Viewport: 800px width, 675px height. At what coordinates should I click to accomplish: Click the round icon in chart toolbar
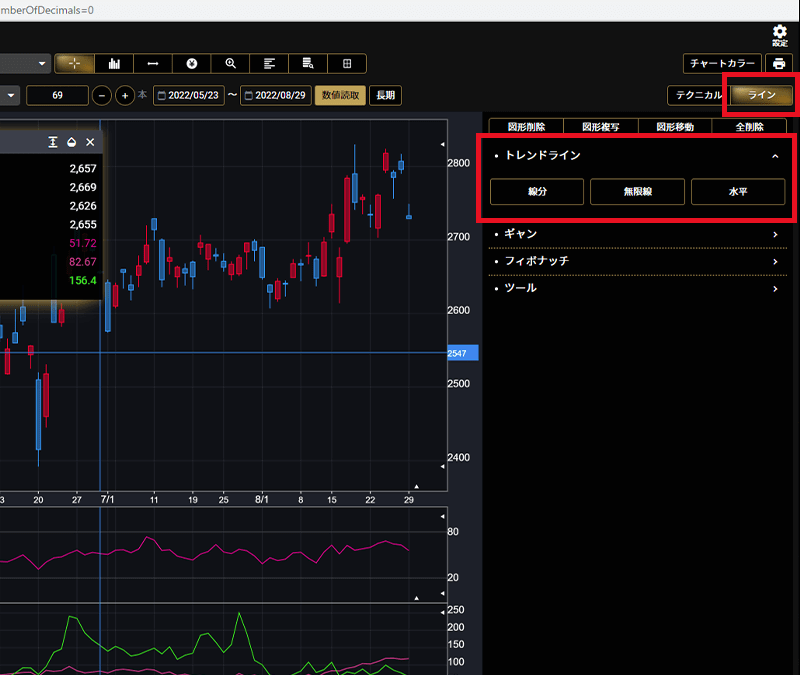192,64
